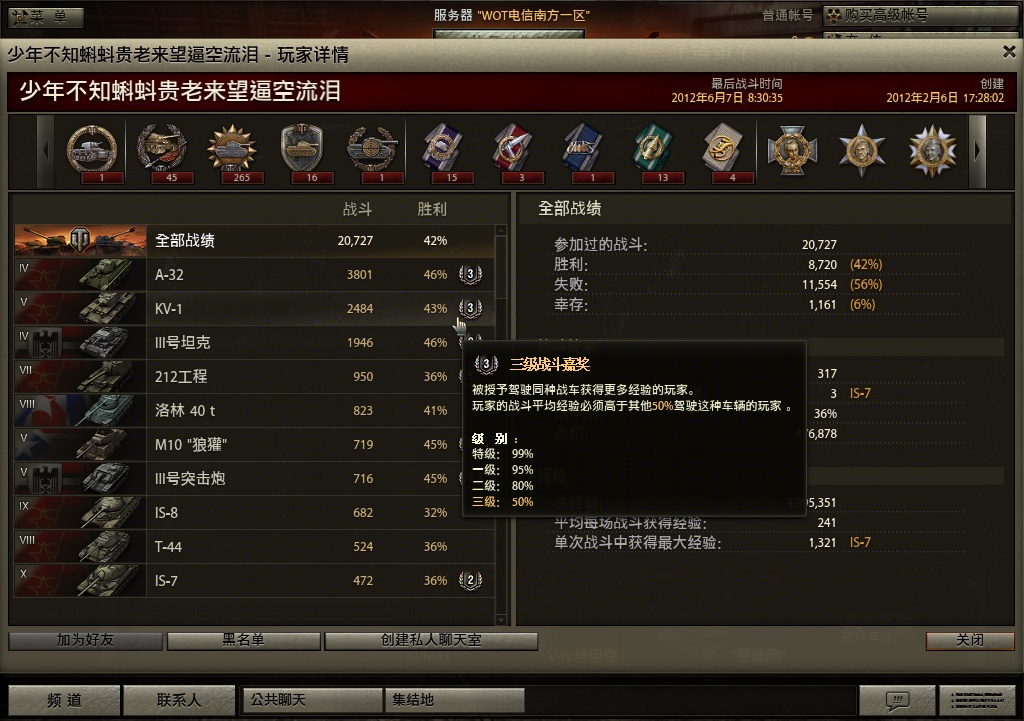Click the 加为好友 button

click(86, 641)
